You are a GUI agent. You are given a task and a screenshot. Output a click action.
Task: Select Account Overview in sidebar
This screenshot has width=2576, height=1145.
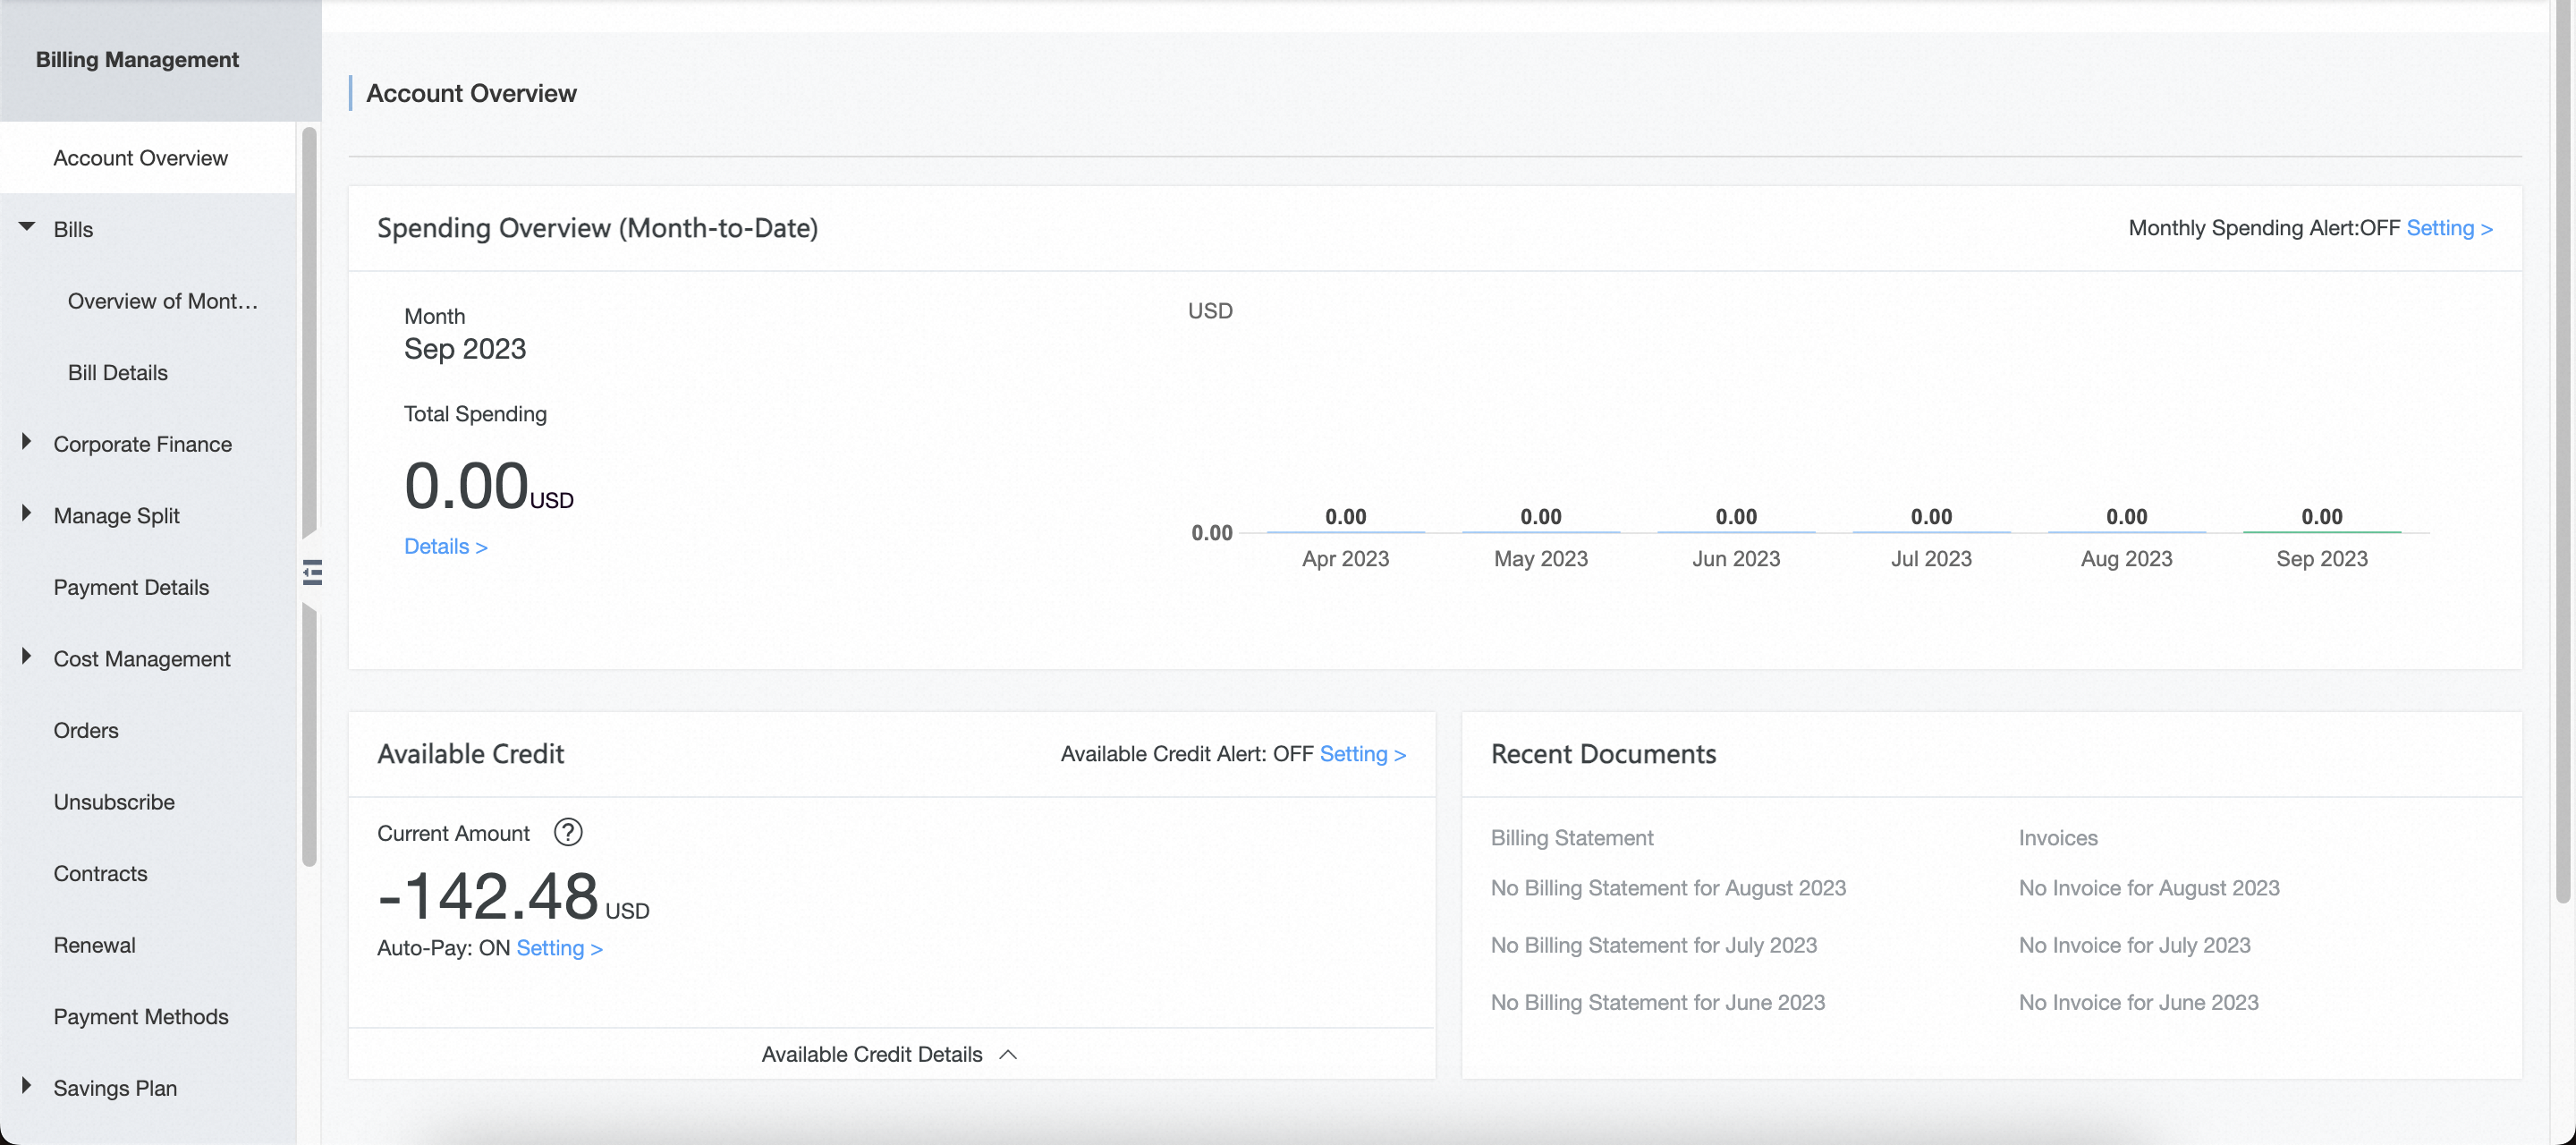pyautogui.click(x=141, y=158)
